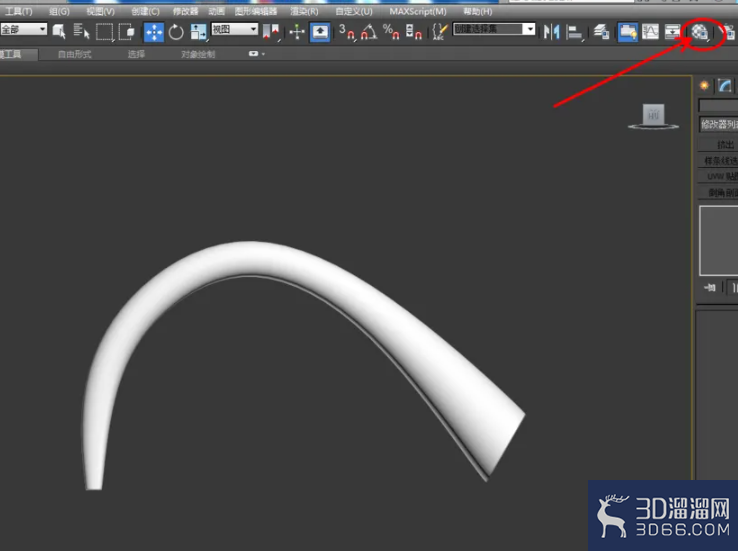Open the Material Editor

click(700, 32)
